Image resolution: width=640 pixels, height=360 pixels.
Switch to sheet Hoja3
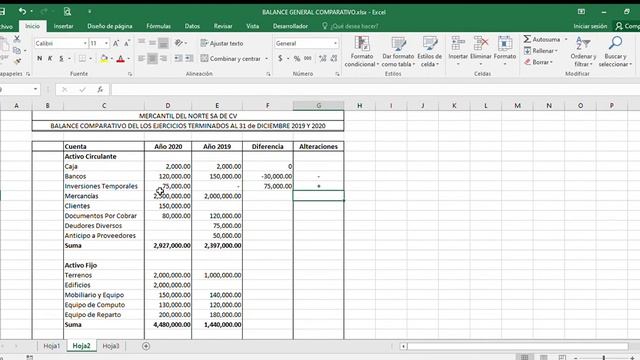[x=111, y=346]
